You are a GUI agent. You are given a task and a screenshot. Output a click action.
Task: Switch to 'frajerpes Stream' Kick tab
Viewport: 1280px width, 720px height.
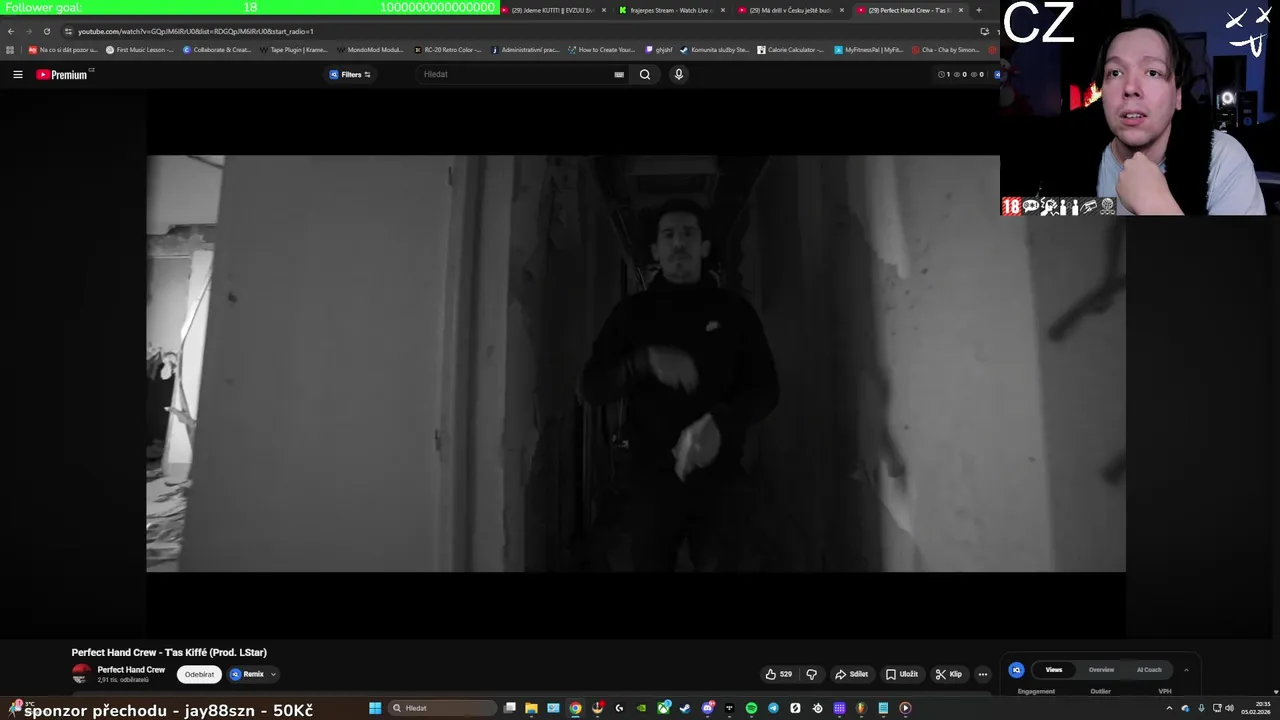(x=670, y=10)
